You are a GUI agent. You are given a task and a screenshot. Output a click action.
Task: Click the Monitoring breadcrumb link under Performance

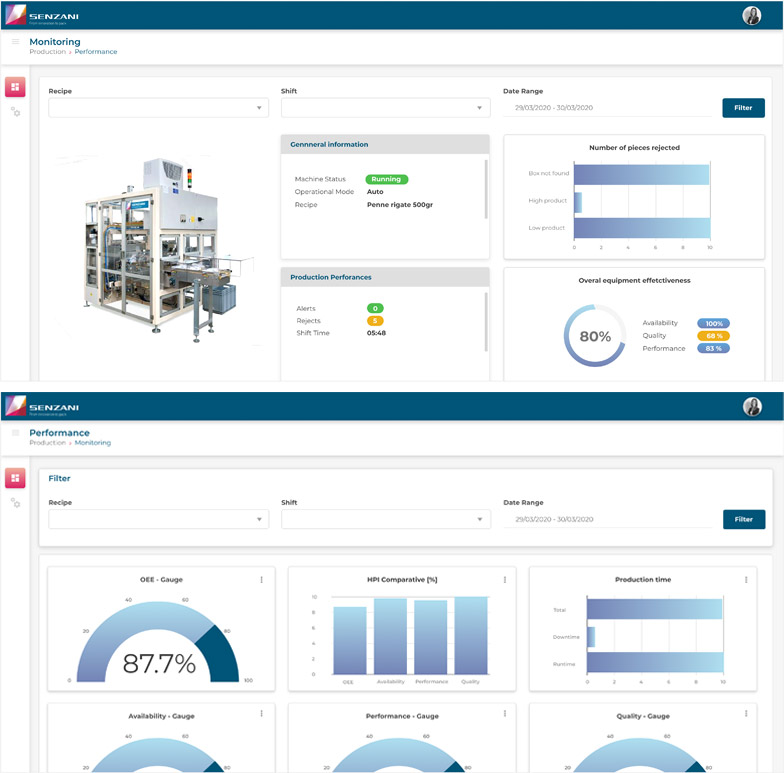tap(93, 442)
